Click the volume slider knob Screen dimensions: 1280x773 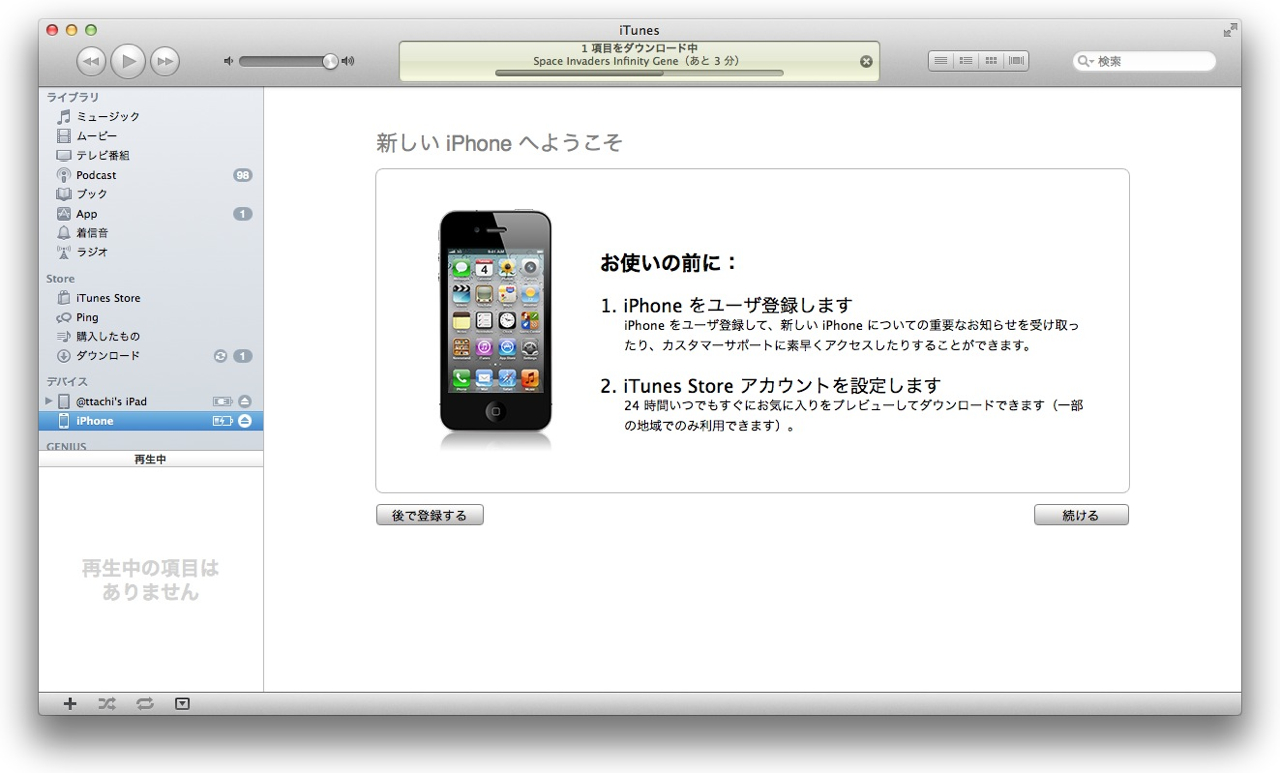tap(330, 61)
